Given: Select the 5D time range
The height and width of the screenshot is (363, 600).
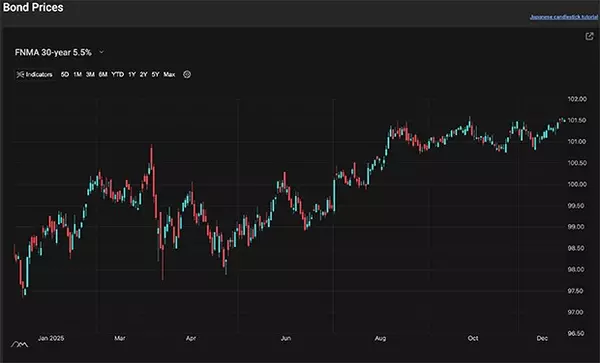Looking at the screenshot, I should coord(65,75).
